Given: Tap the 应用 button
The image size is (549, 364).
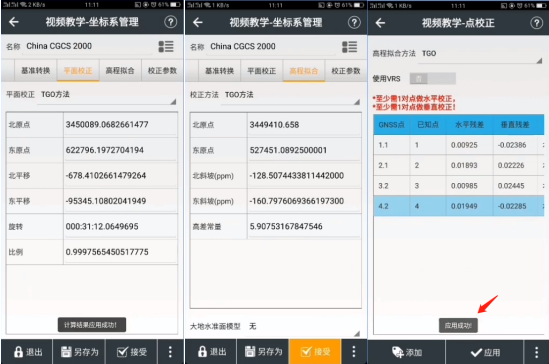Looking at the screenshot, I should point(485,352).
